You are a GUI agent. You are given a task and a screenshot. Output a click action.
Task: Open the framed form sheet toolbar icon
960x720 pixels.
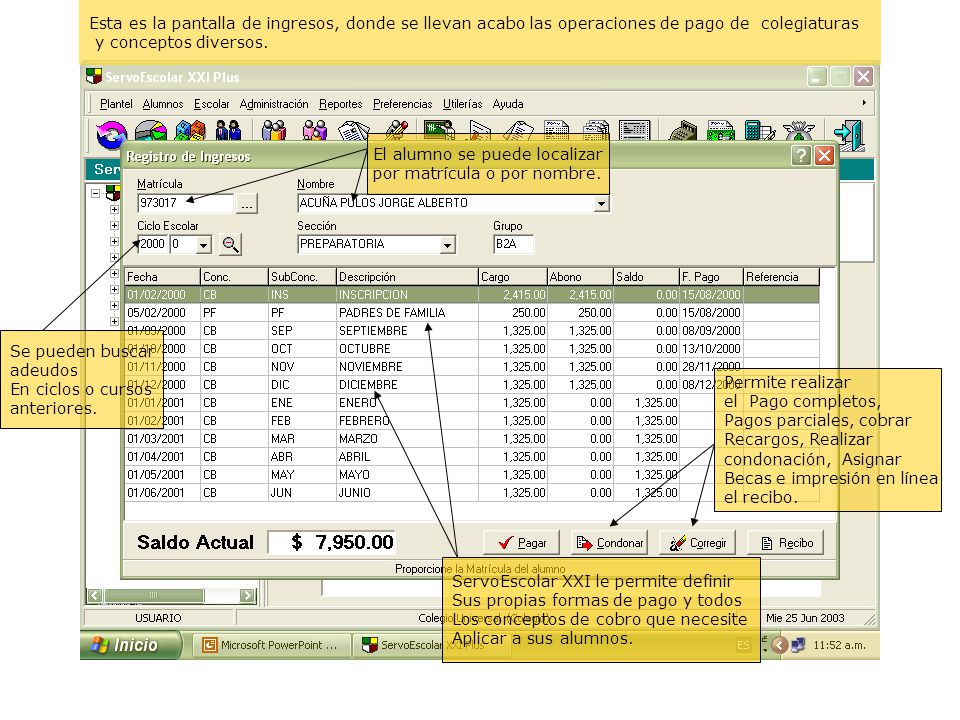634,130
